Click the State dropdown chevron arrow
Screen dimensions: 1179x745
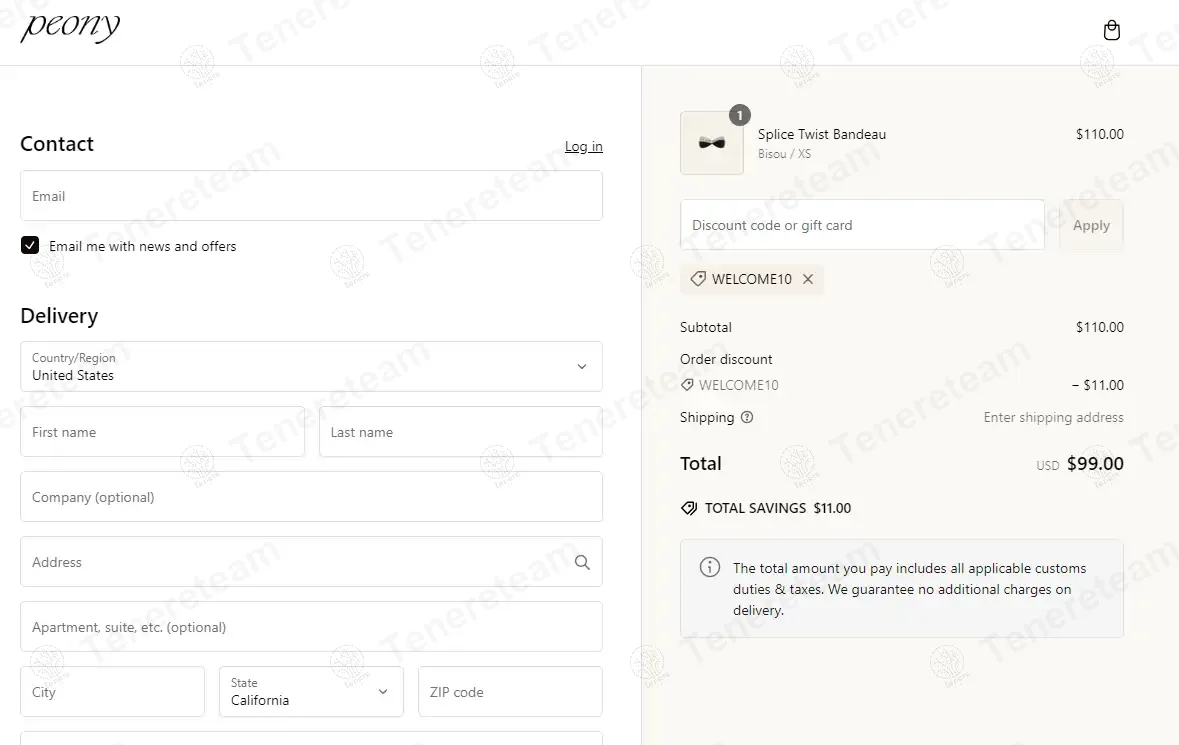(383, 692)
